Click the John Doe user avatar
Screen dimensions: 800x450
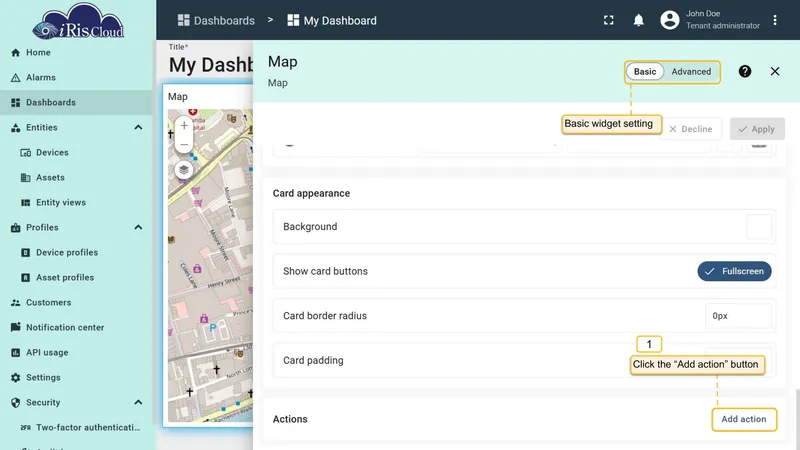[669, 20]
